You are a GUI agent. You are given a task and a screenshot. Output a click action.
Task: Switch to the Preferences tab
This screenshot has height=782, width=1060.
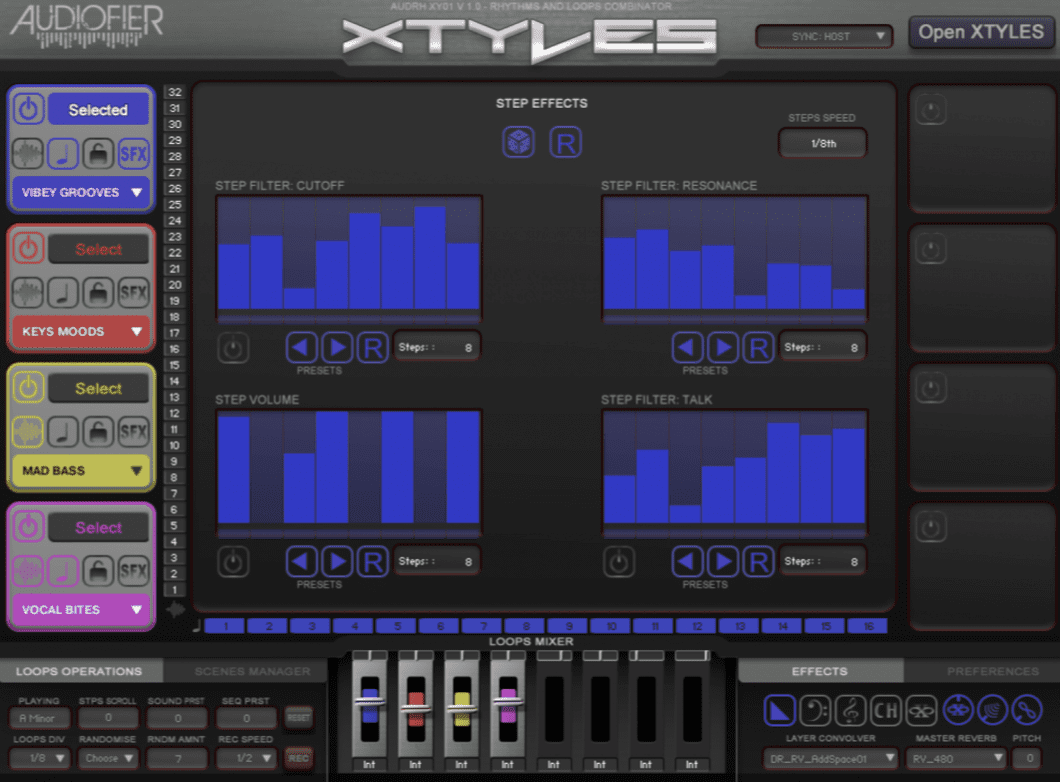pyautogui.click(x=982, y=671)
